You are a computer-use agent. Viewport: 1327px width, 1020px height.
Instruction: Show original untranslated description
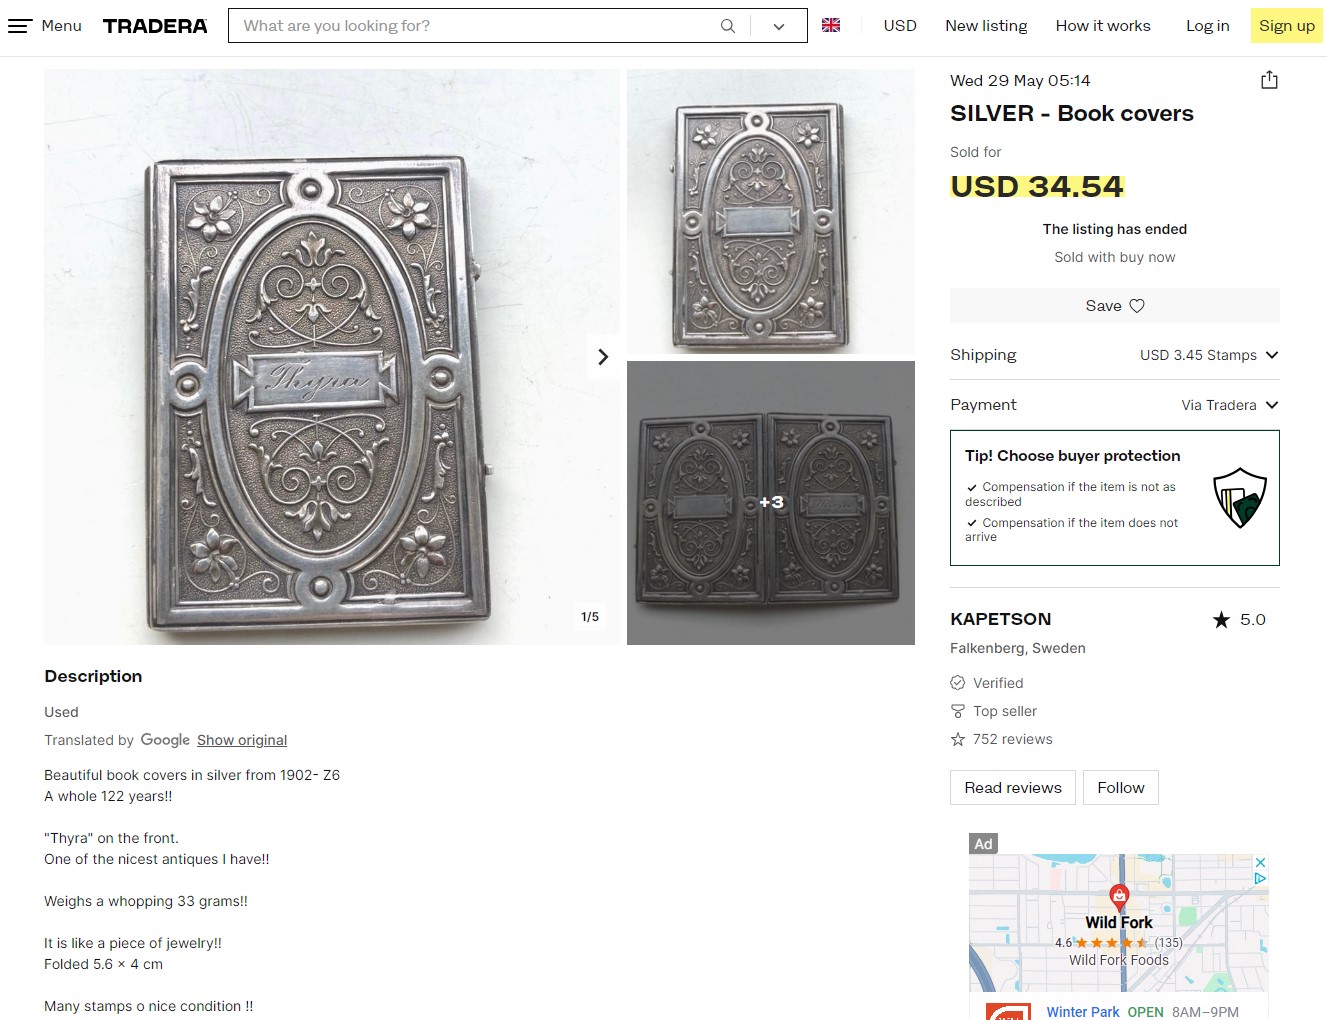tap(242, 740)
